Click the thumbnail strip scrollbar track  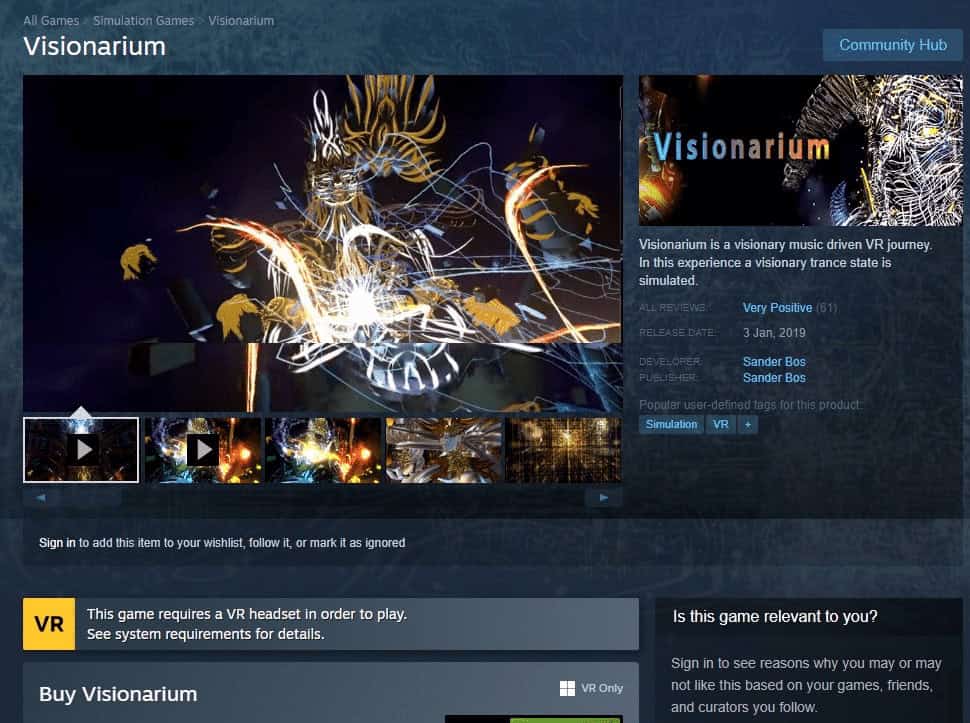[x=322, y=497]
